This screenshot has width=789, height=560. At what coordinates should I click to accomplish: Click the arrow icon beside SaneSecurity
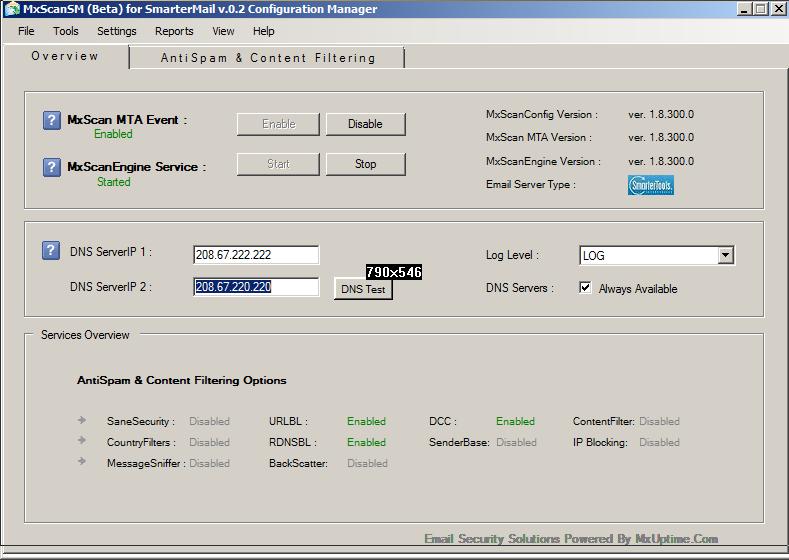[x=82, y=420]
